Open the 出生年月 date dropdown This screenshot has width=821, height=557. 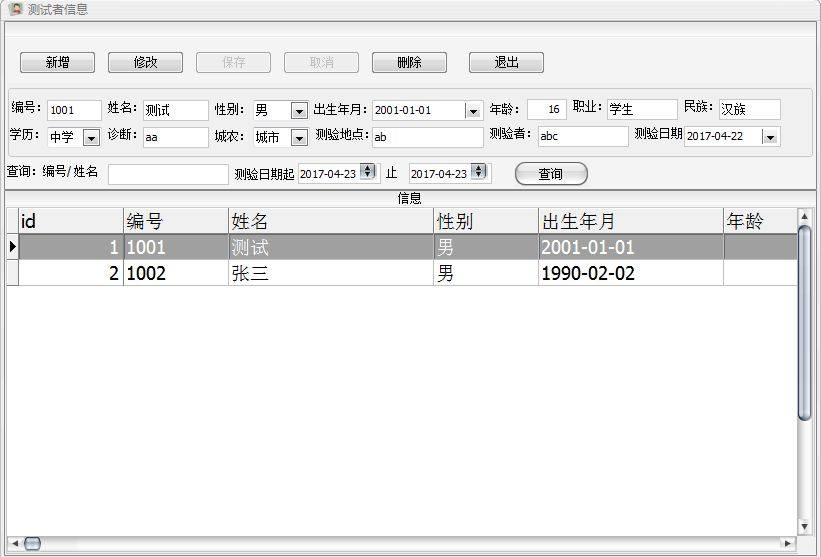coord(473,110)
